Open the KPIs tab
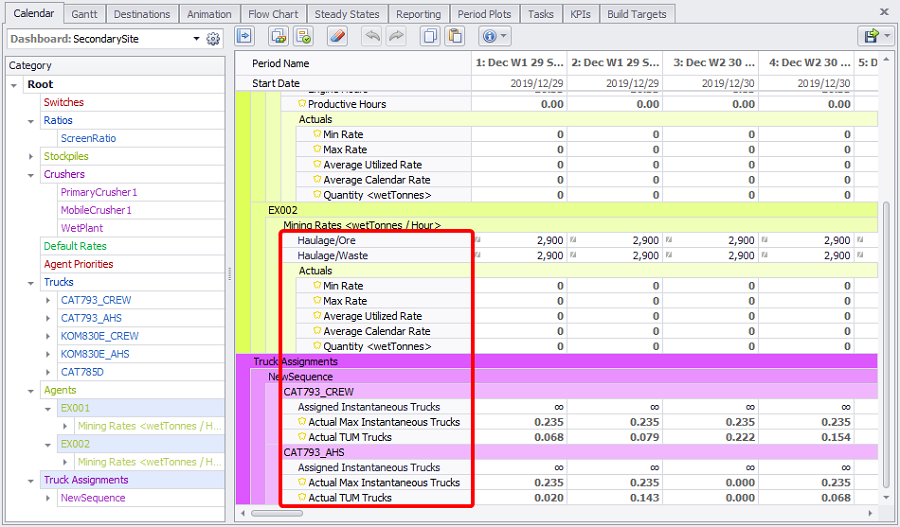This screenshot has height=527, width=900. (x=579, y=14)
